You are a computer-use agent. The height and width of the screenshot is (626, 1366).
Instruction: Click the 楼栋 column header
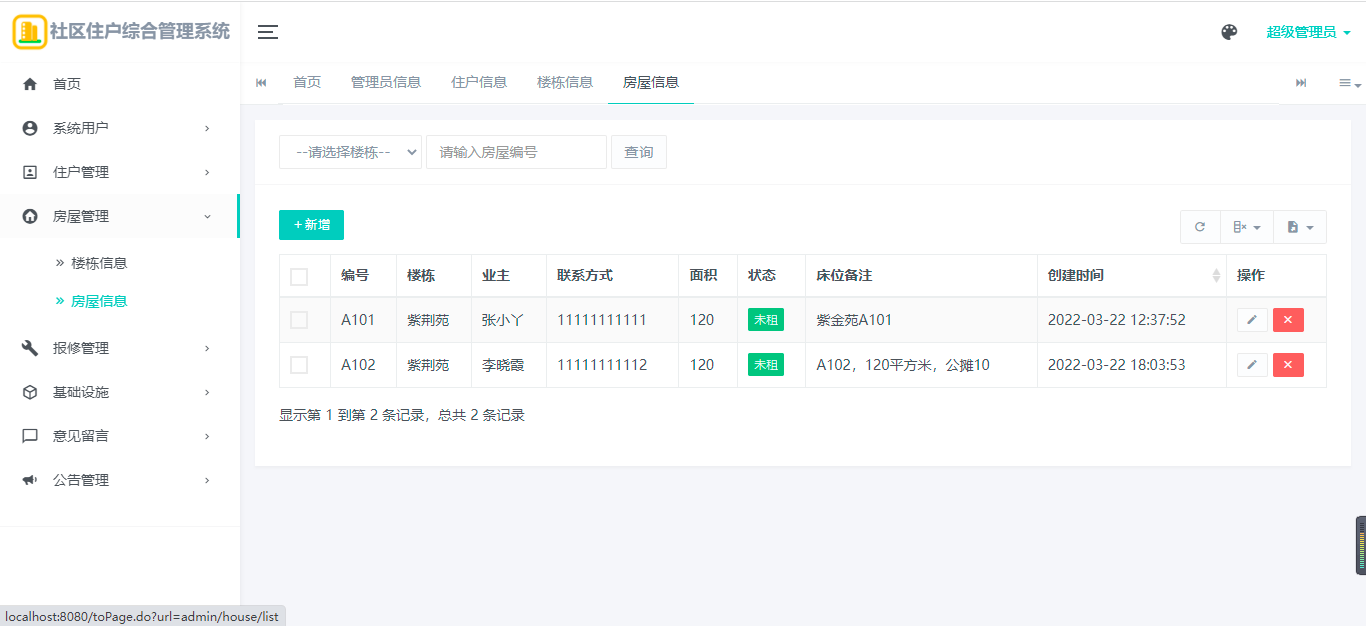(421, 275)
